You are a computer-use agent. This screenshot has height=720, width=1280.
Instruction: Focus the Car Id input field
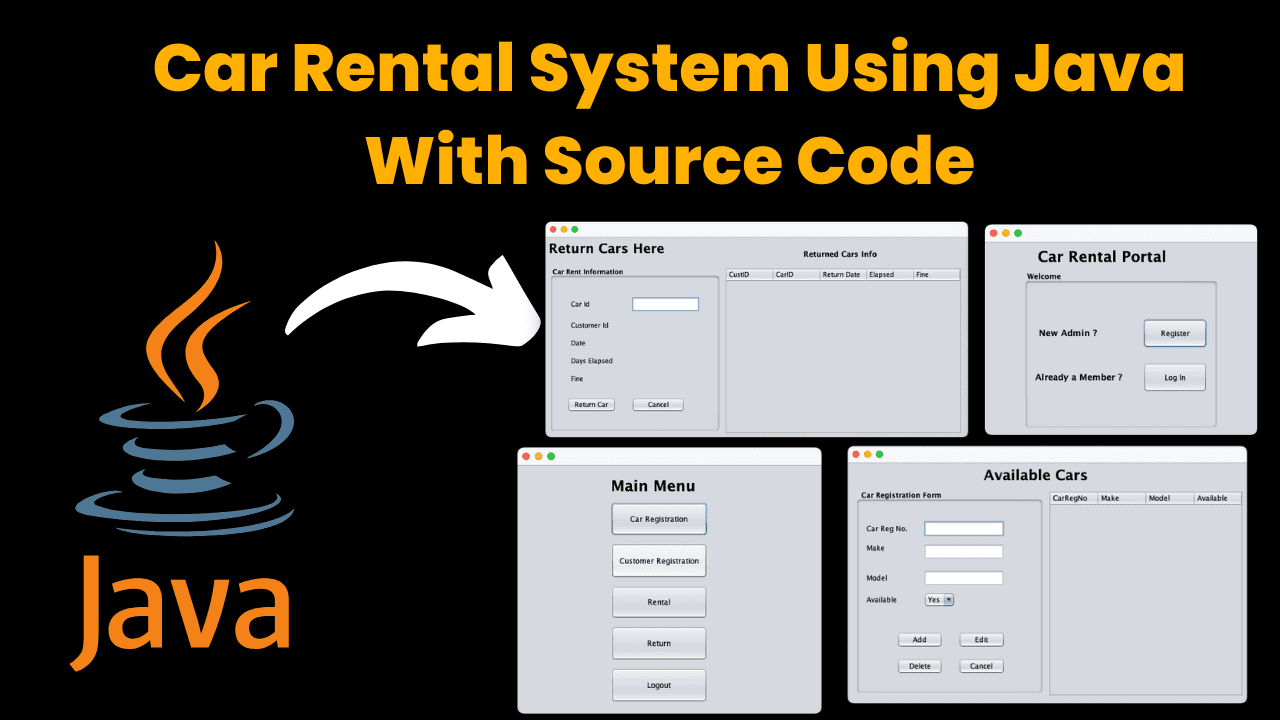click(665, 304)
